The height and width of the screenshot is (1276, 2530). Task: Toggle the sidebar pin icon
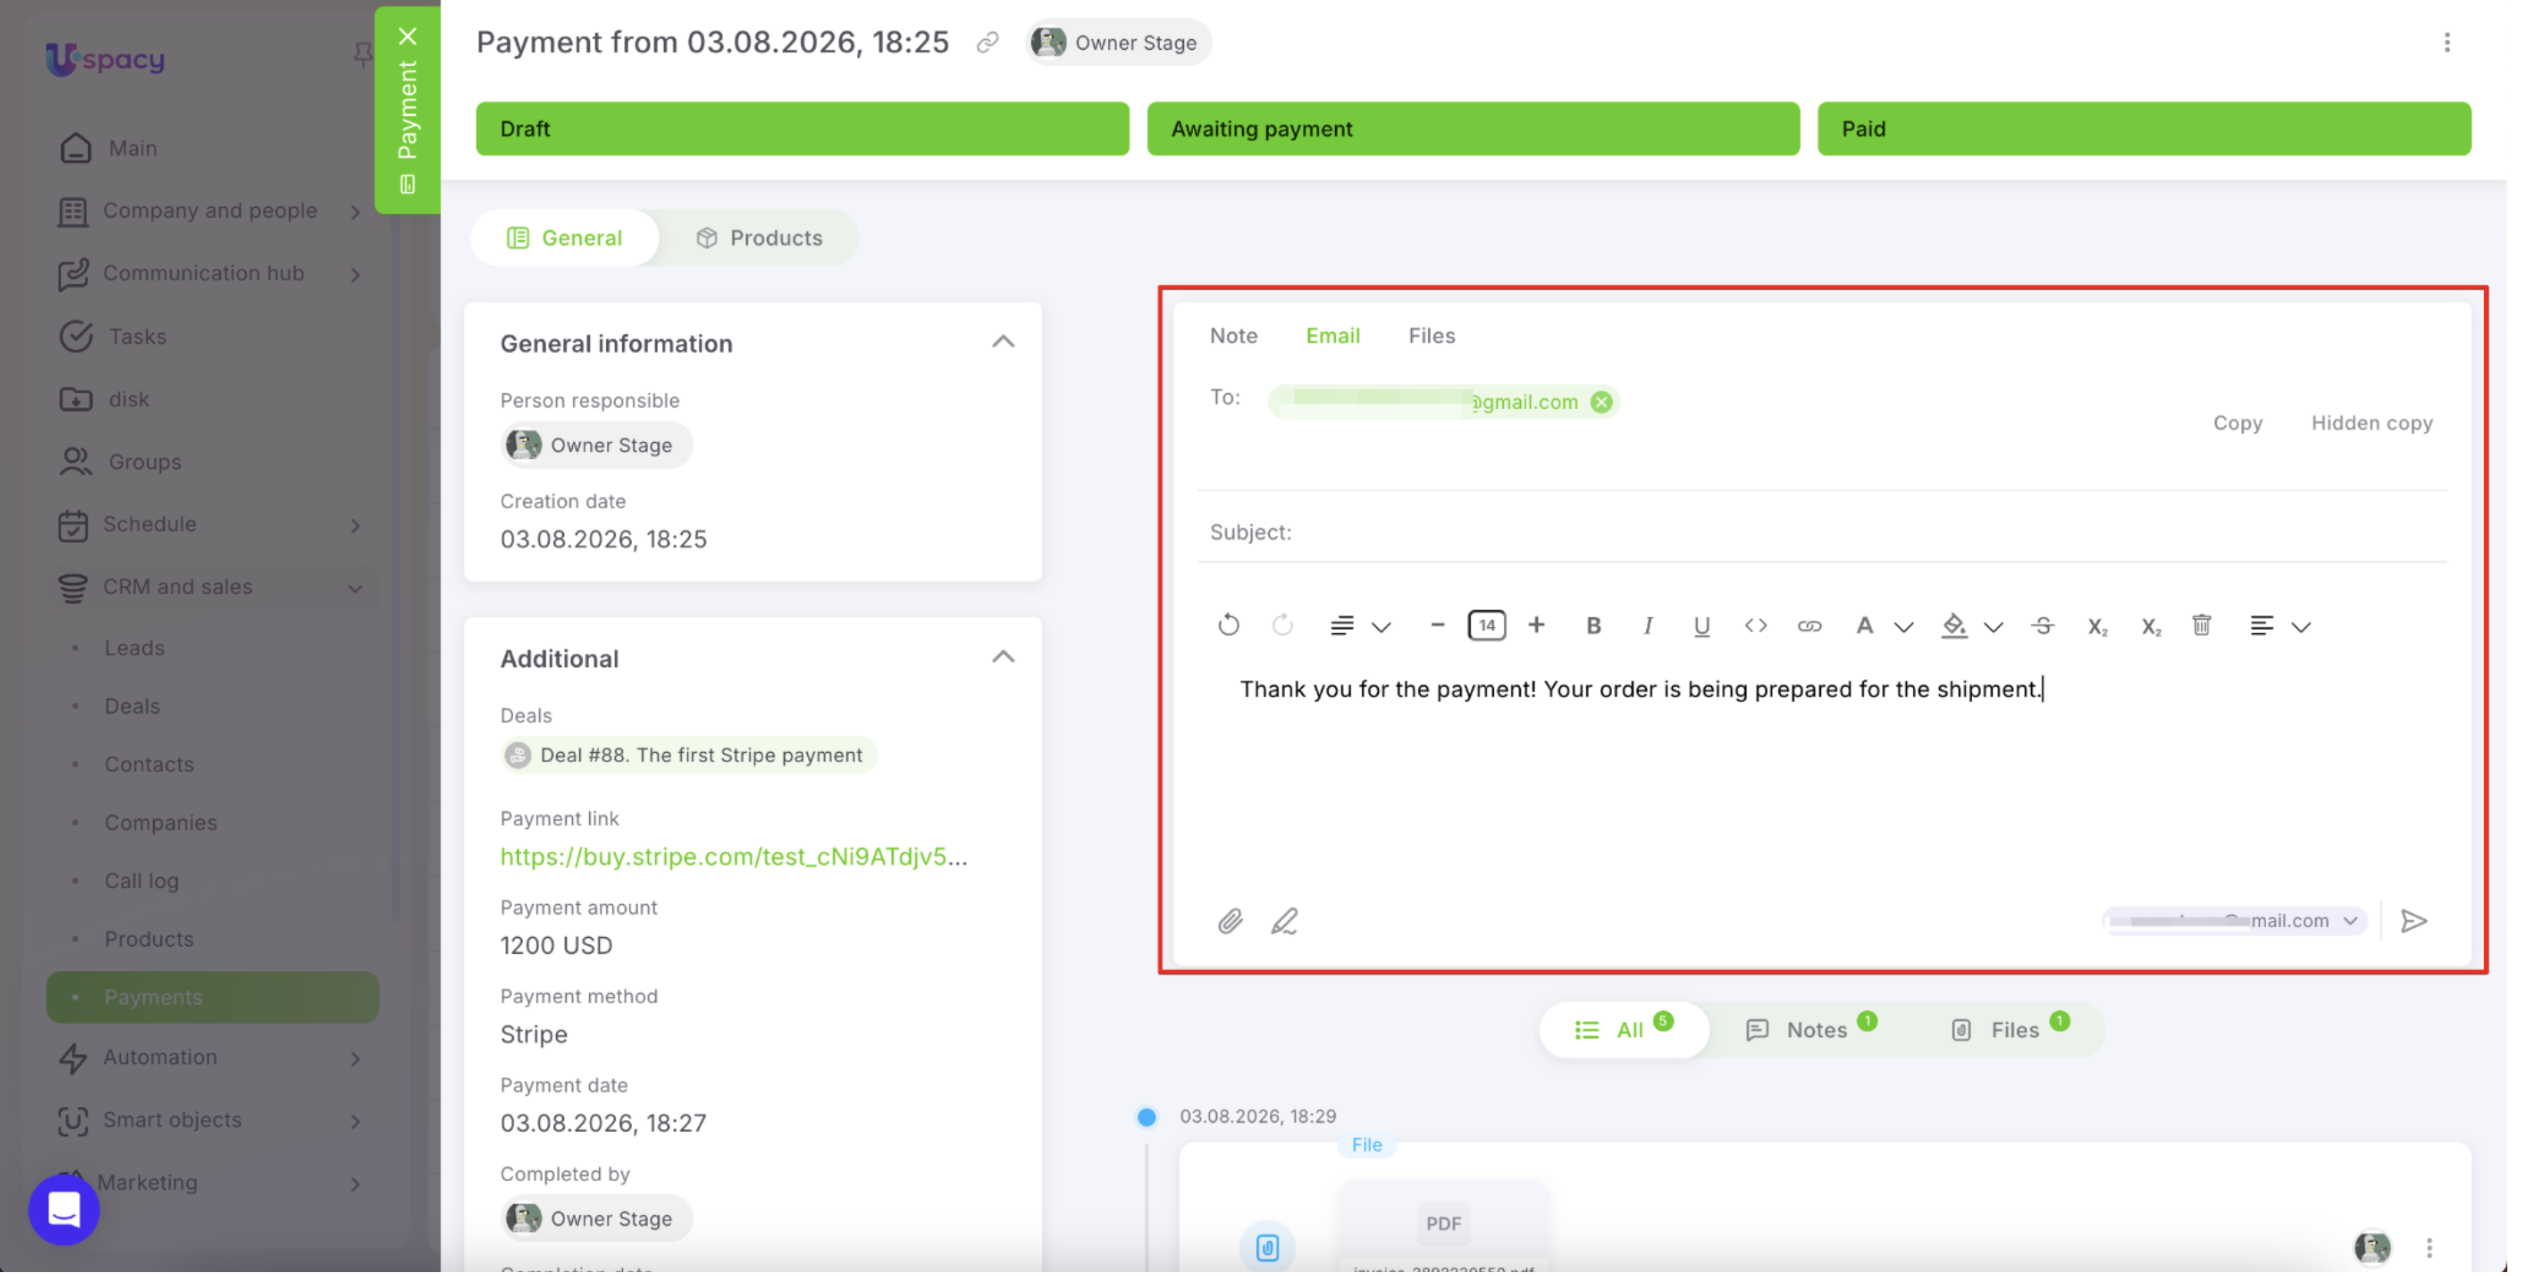coord(362,55)
